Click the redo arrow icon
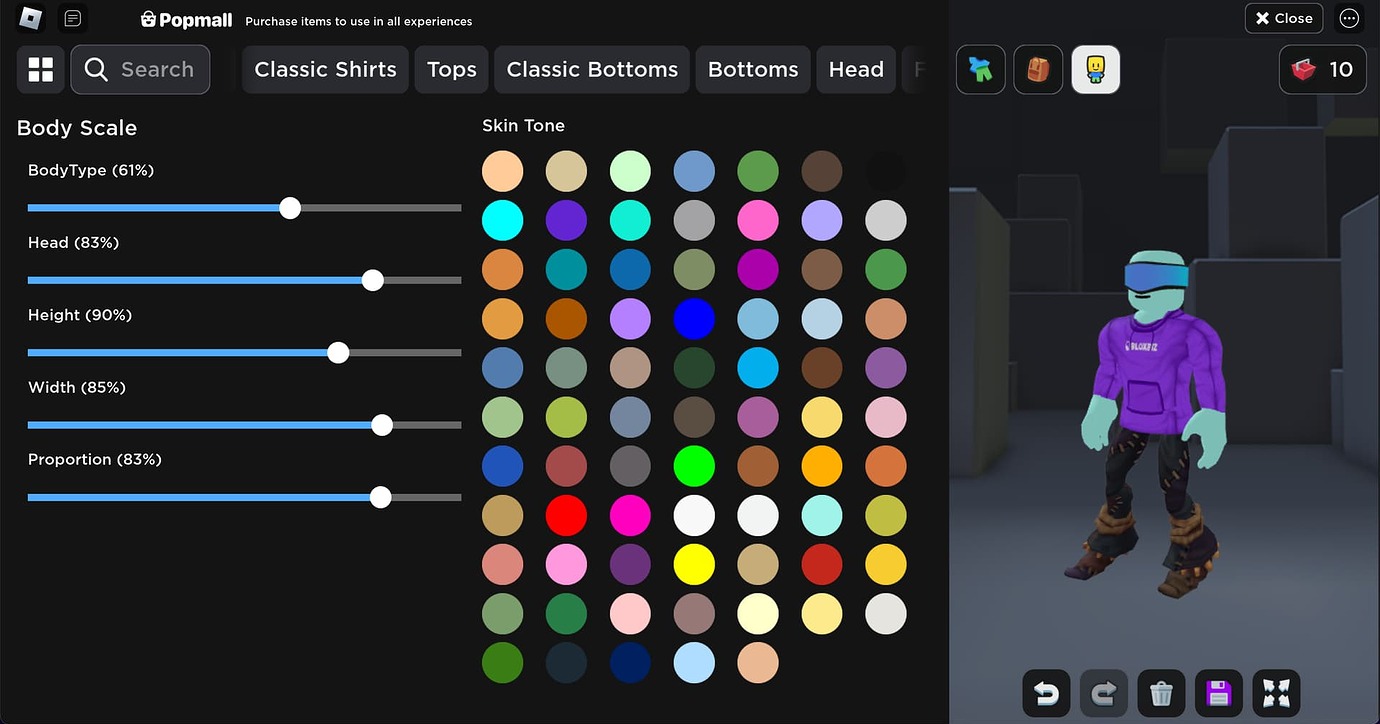Viewport: 1380px width, 724px height. pos(1104,693)
